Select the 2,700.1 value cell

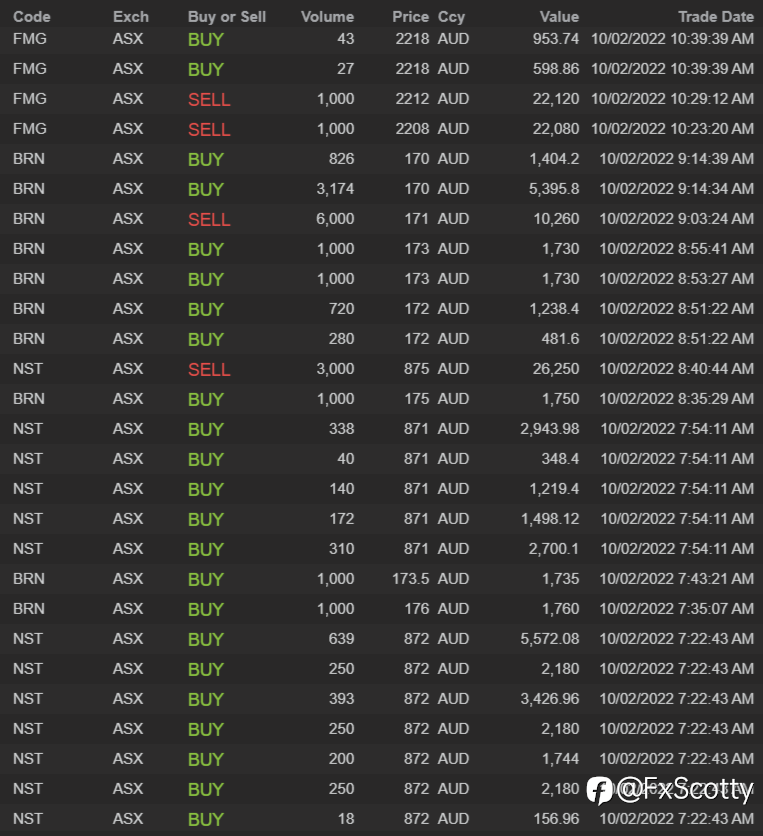pos(553,549)
